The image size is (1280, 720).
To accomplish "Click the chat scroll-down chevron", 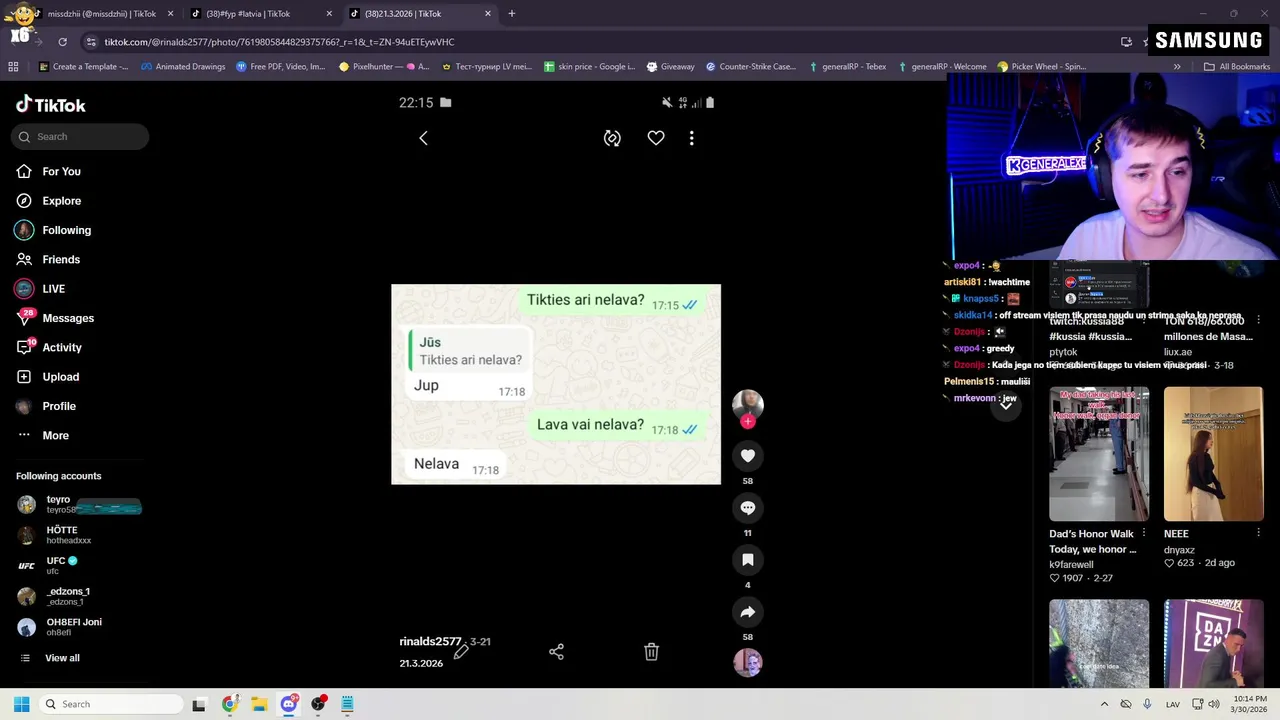I will 1006,404.
